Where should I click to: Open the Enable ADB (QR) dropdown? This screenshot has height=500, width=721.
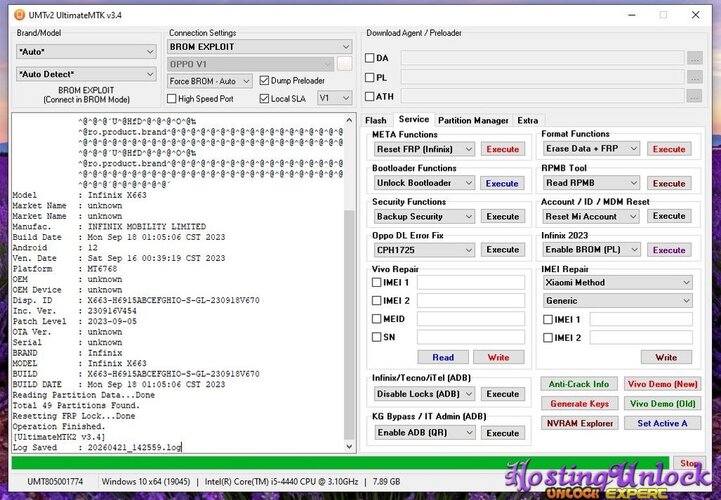coord(424,432)
